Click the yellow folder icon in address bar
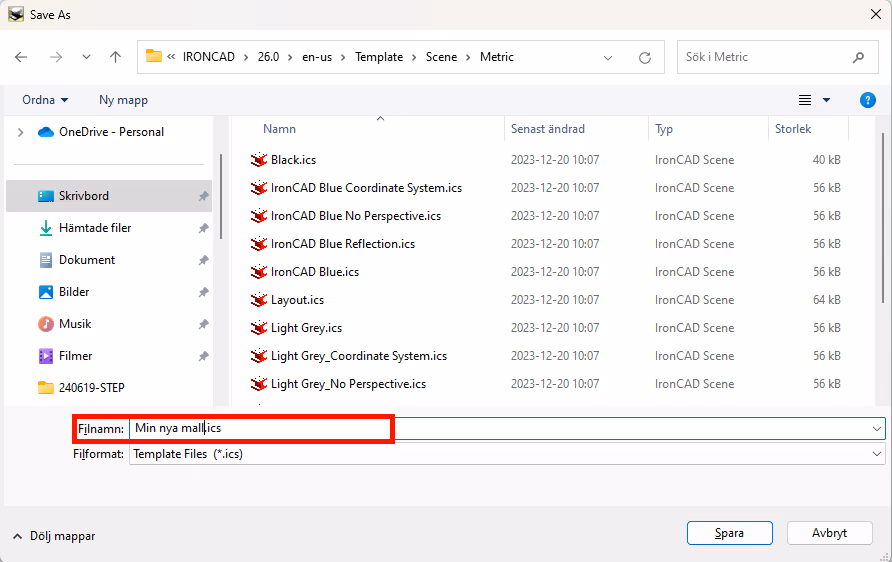Screen dimensions: 892x562 (154, 56)
